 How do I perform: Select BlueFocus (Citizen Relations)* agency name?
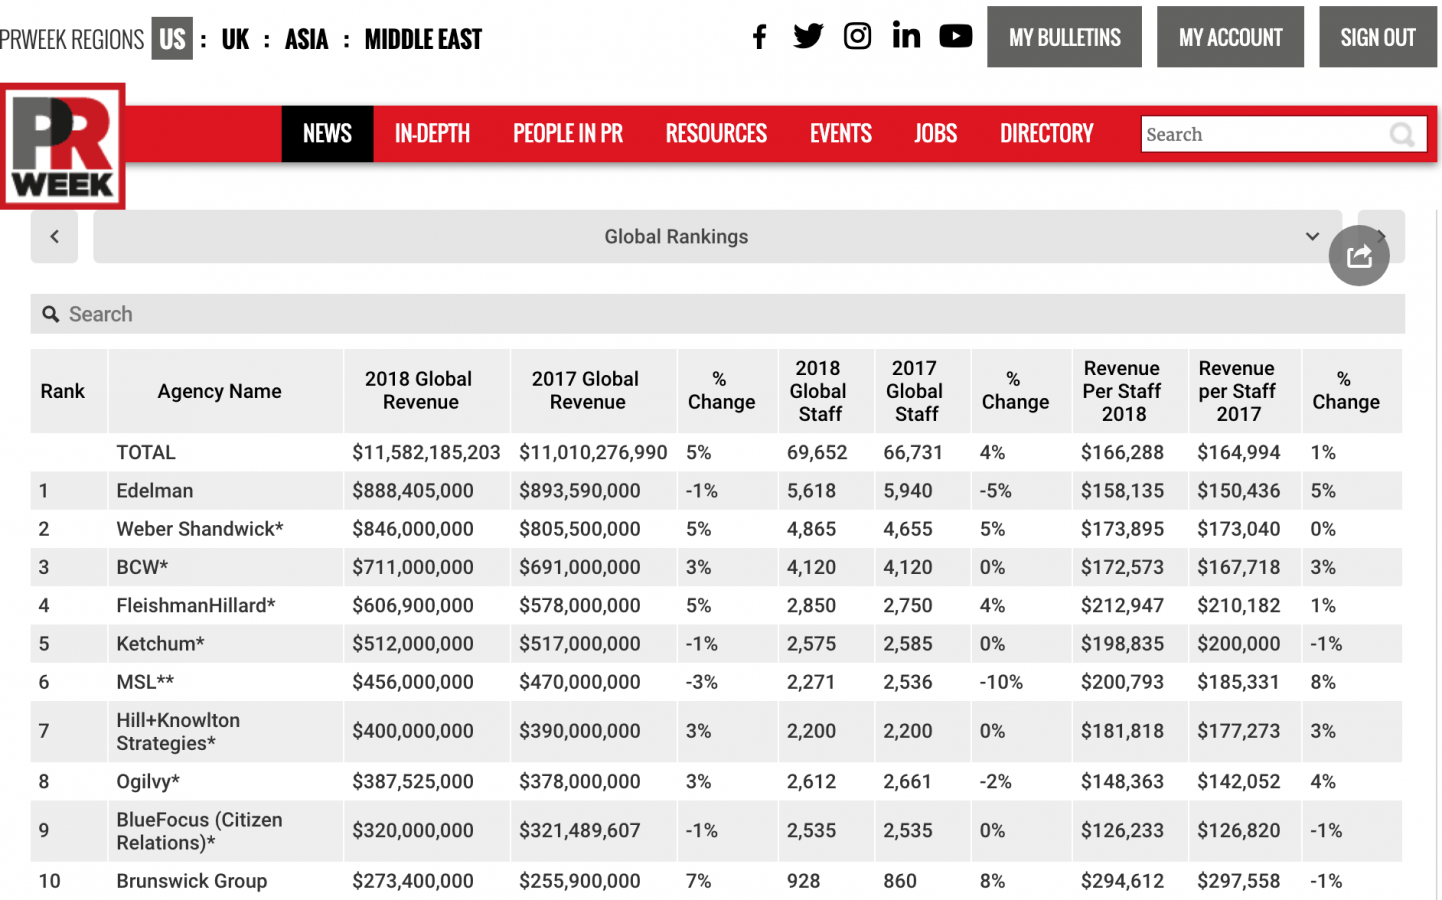(199, 831)
